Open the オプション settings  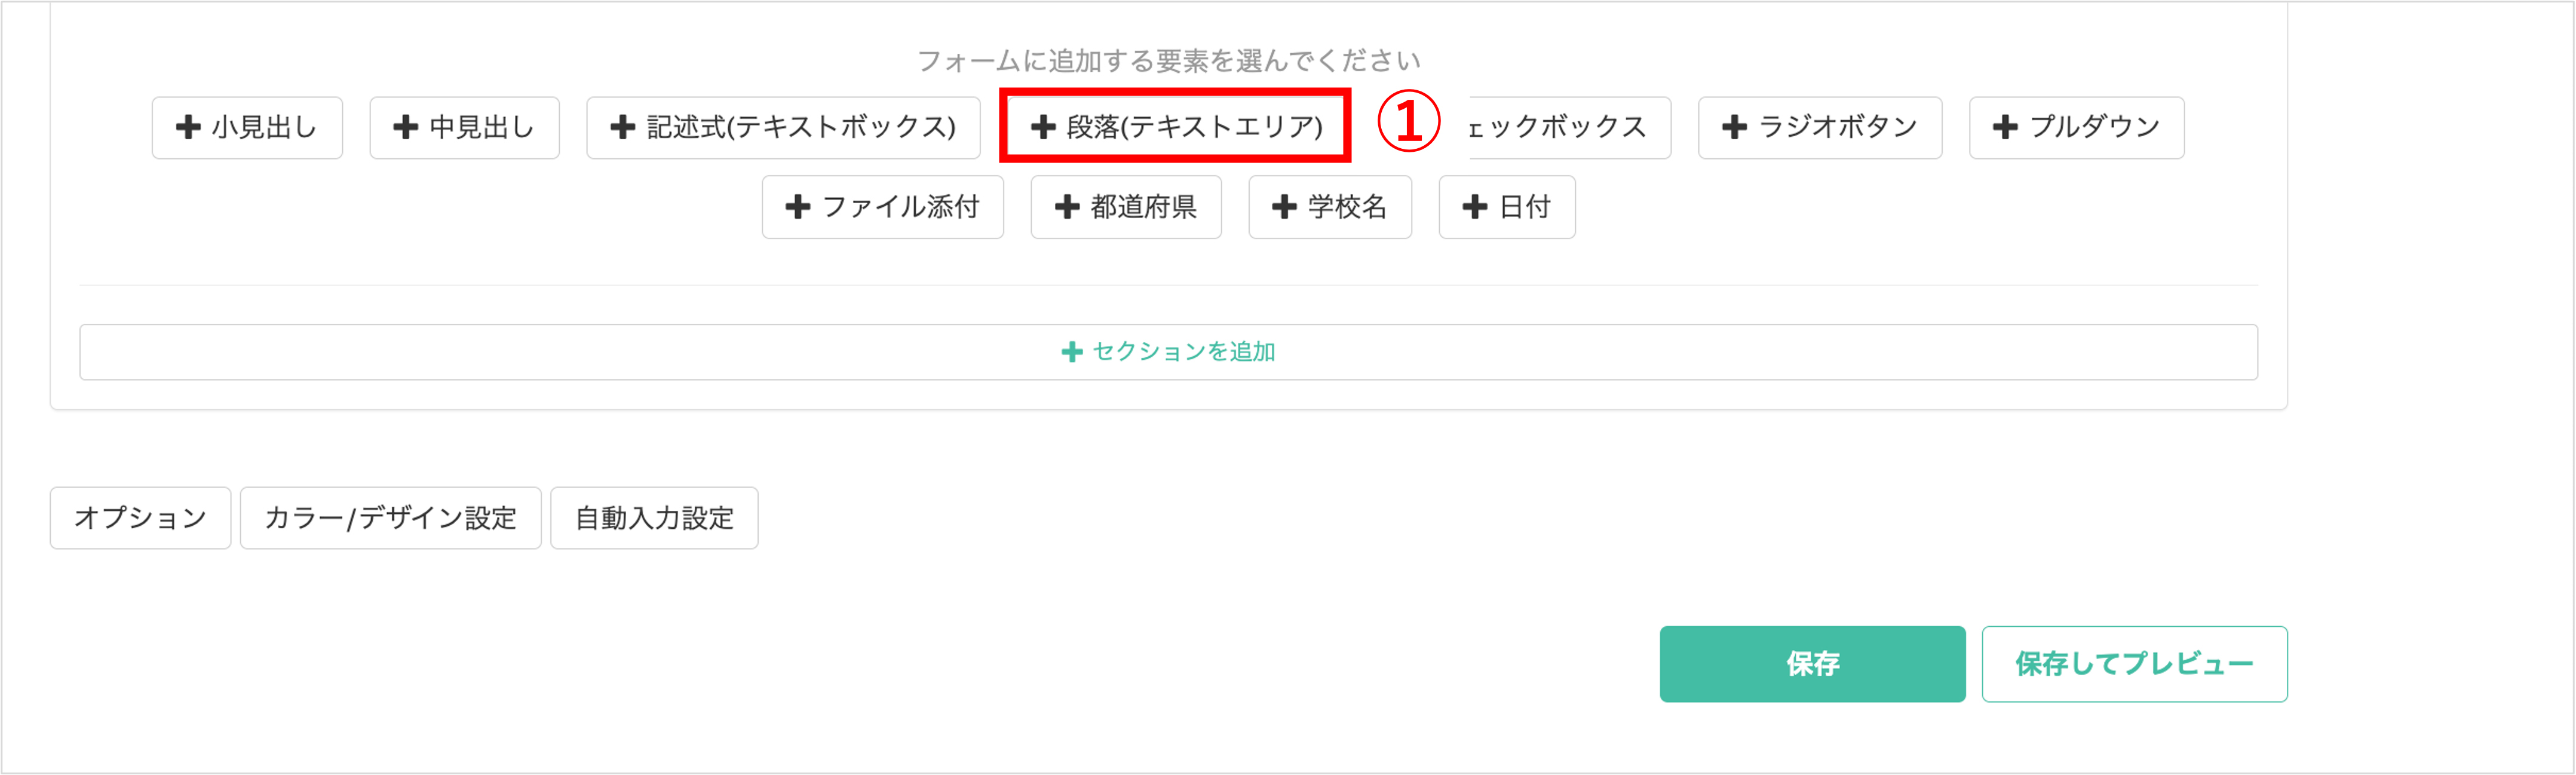click(x=140, y=518)
